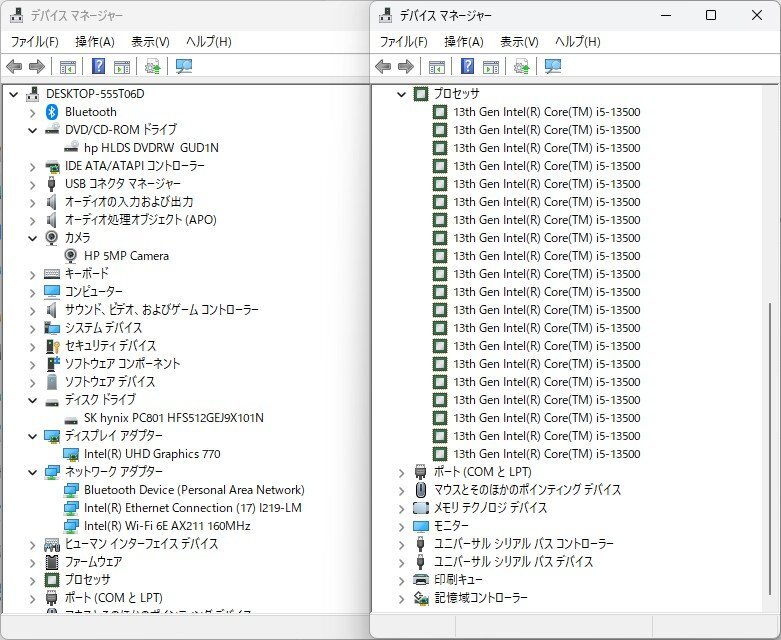781x640 pixels.
Task: Select マウスとそのほかのポインティング デバイス in right window
Action: point(527,490)
